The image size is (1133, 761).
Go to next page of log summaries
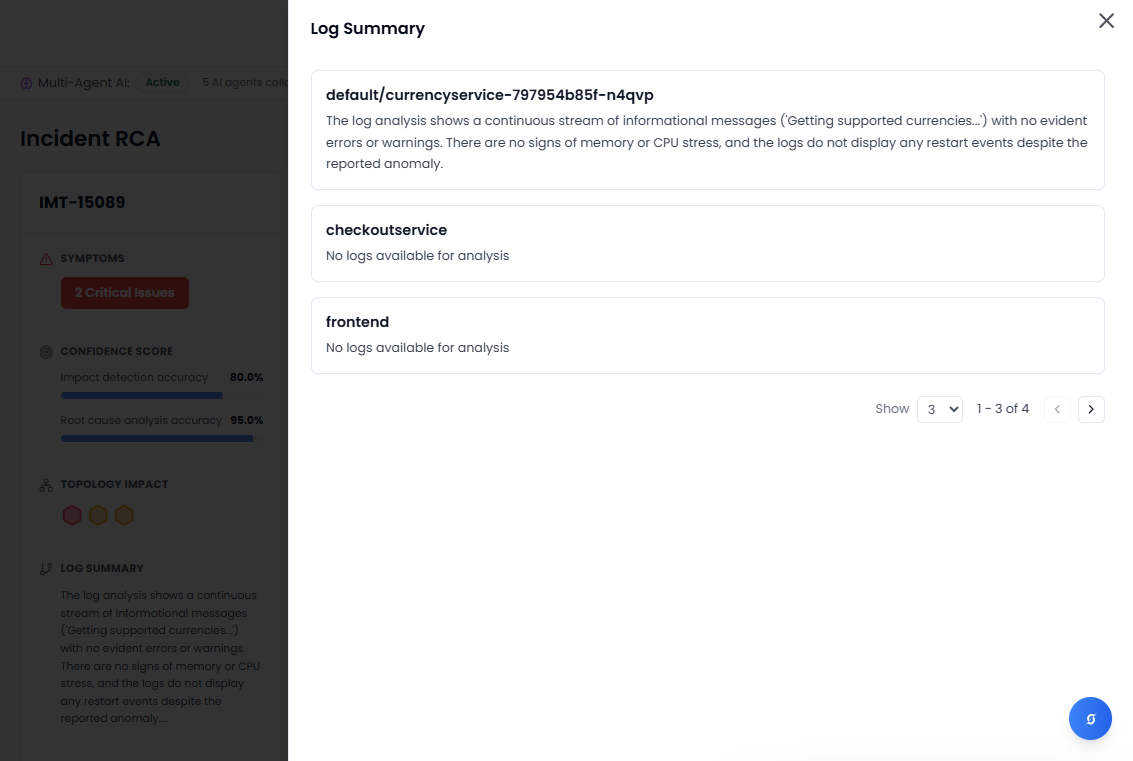click(1091, 409)
